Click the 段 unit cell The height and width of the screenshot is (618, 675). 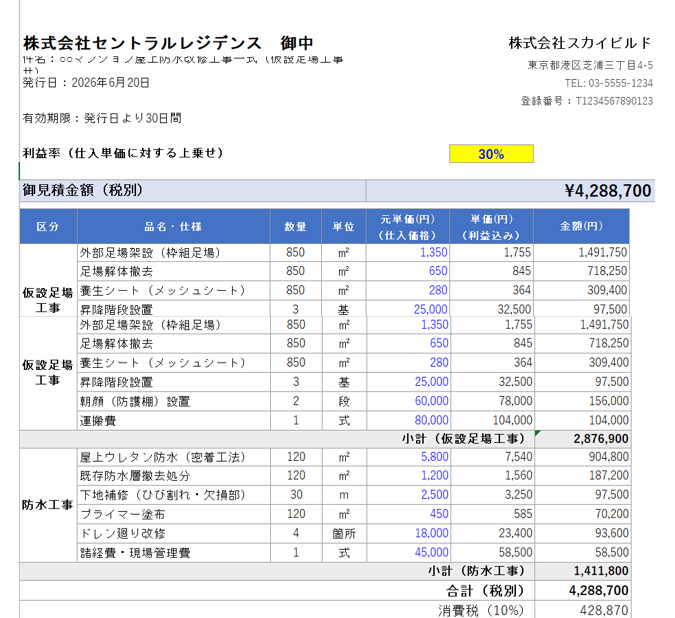[344, 401]
